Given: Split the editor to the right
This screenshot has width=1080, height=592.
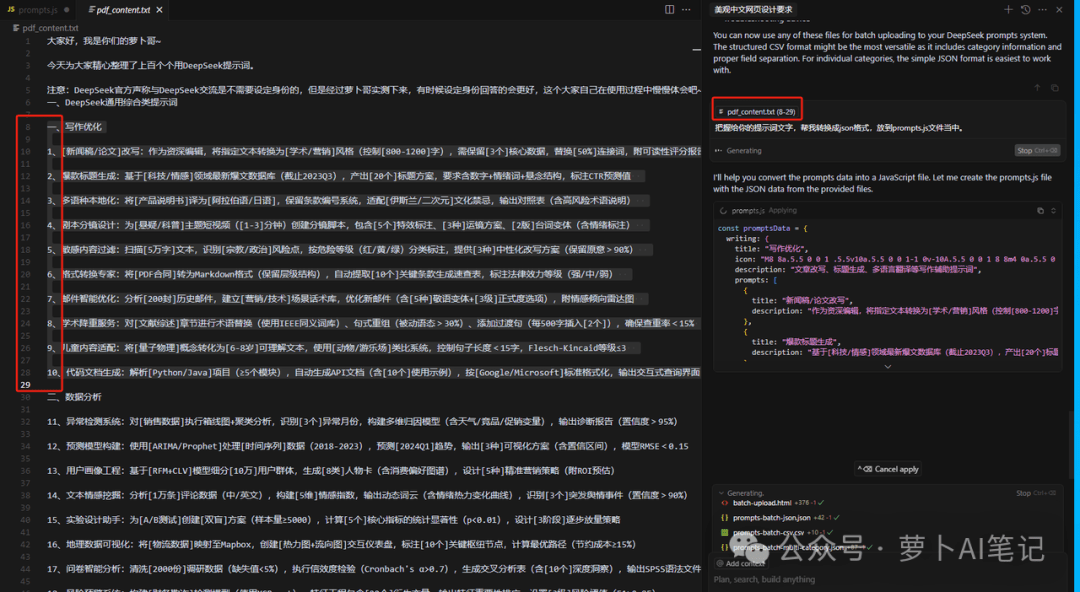Looking at the screenshot, I should pos(669,10).
